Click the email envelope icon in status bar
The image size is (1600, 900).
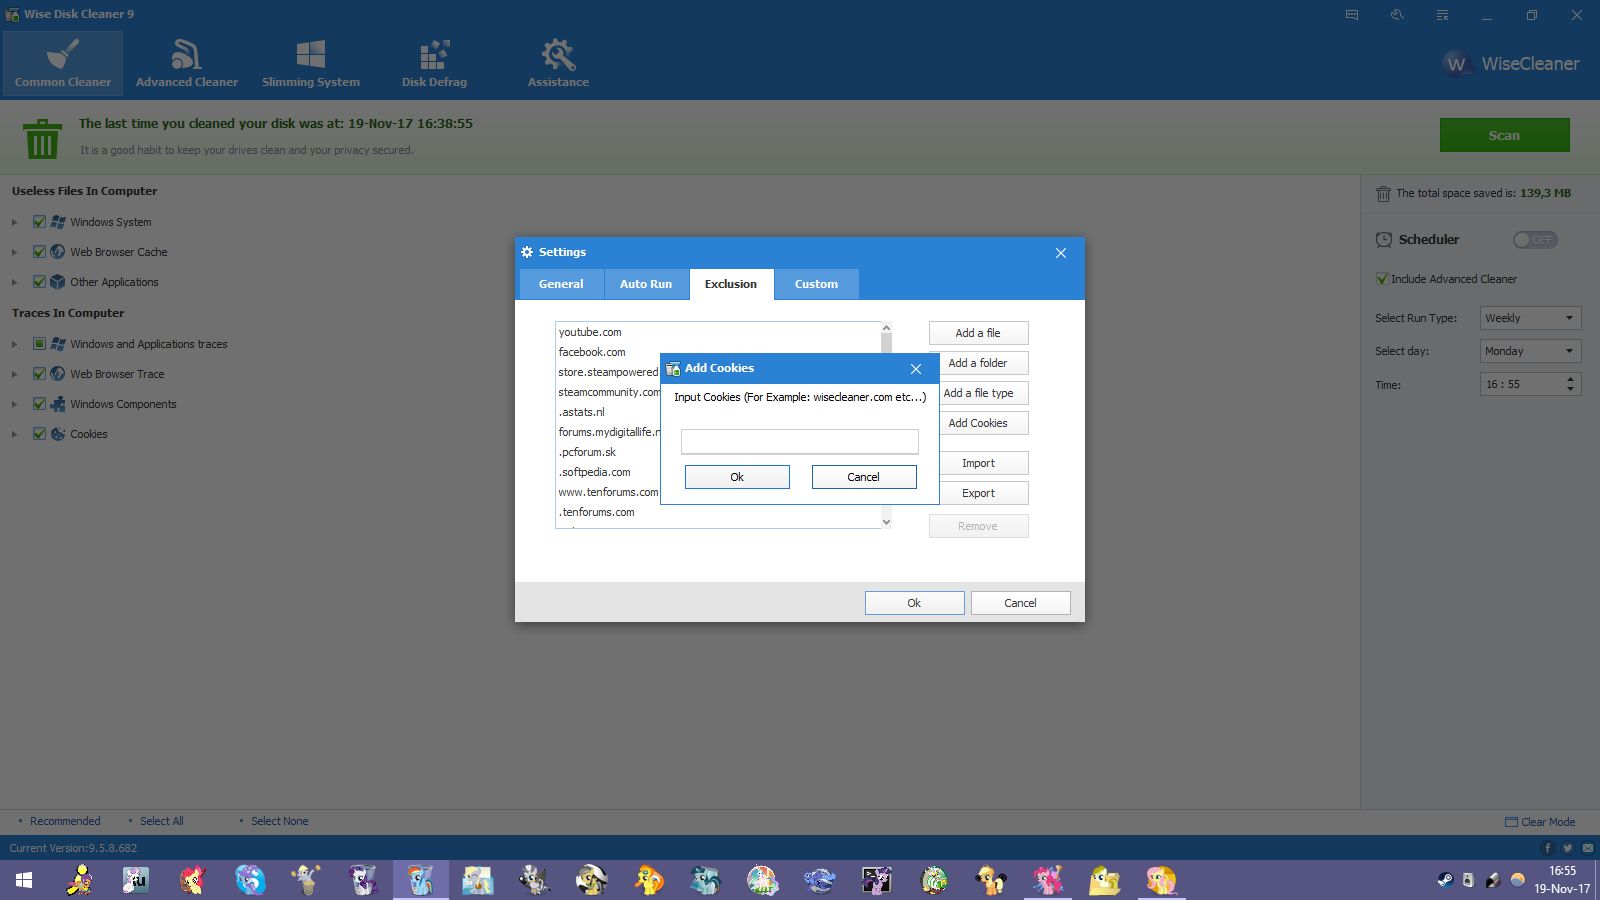click(1588, 848)
